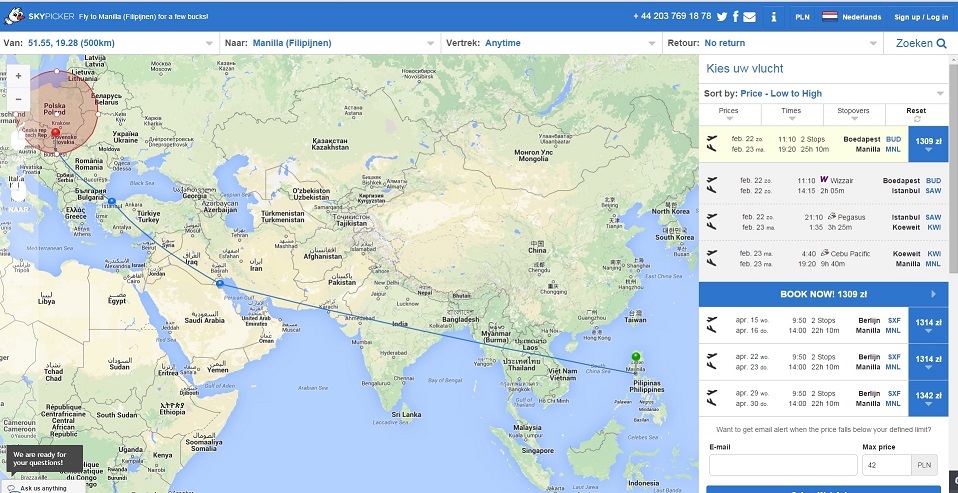Click the top resize handle of the radius circle
Image resolution: width=958 pixels, height=493 pixels.
click(57, 71)
